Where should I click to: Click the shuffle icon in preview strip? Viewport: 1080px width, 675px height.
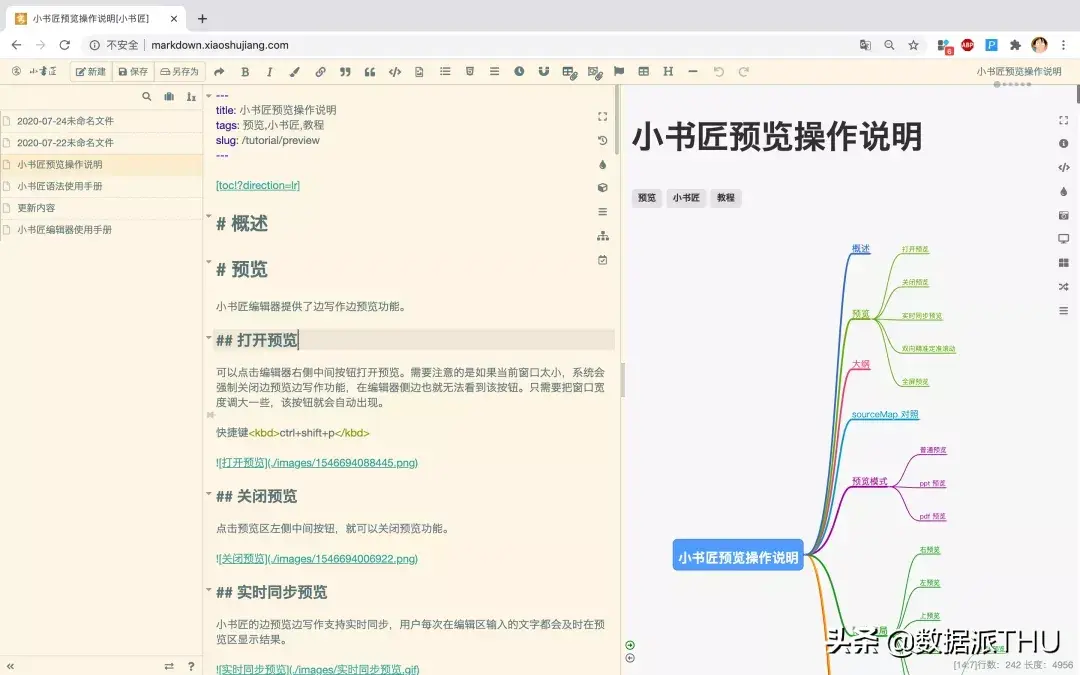[x=1063, y=287]
